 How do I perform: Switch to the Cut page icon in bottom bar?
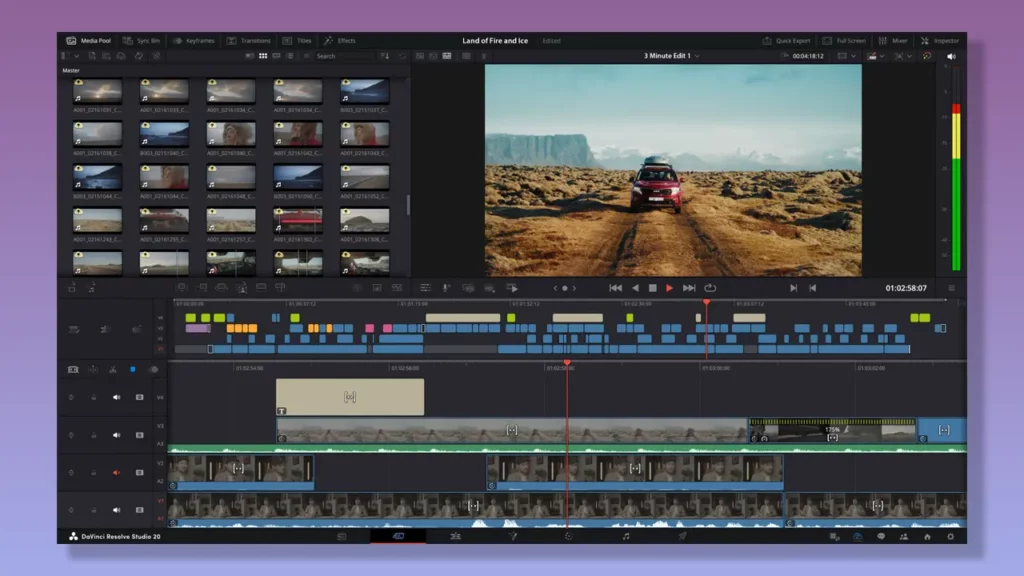tap(398, 536)
